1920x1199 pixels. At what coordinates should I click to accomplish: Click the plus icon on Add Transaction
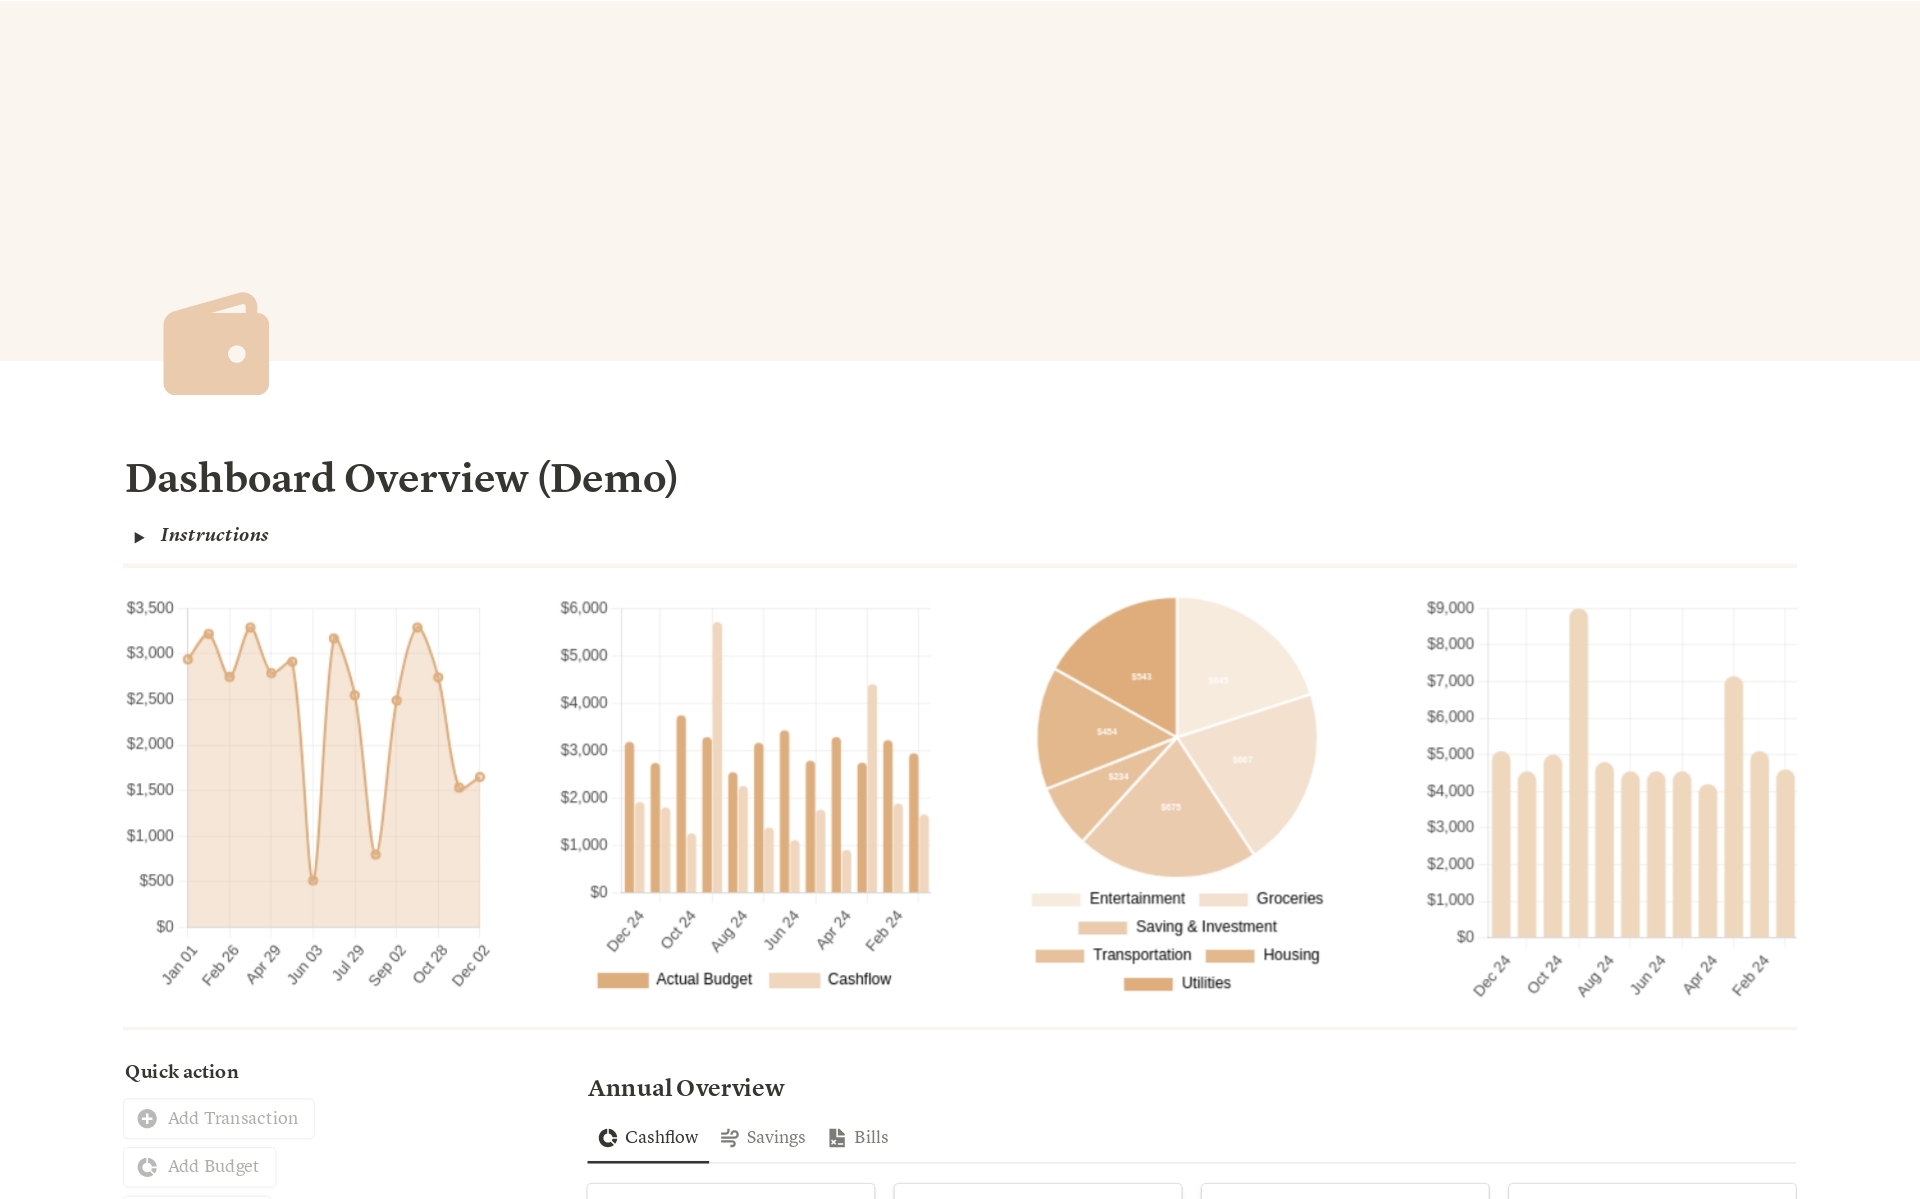pos(146,1118)
